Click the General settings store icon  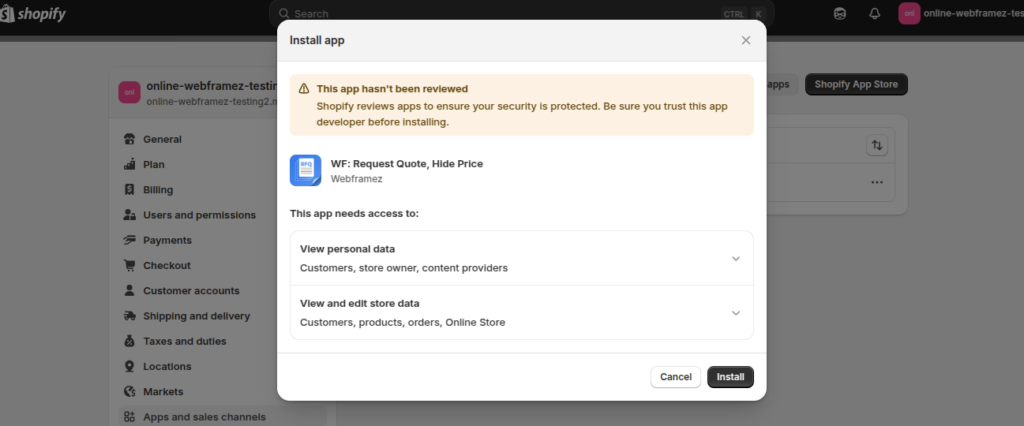(x=129, y=139)
